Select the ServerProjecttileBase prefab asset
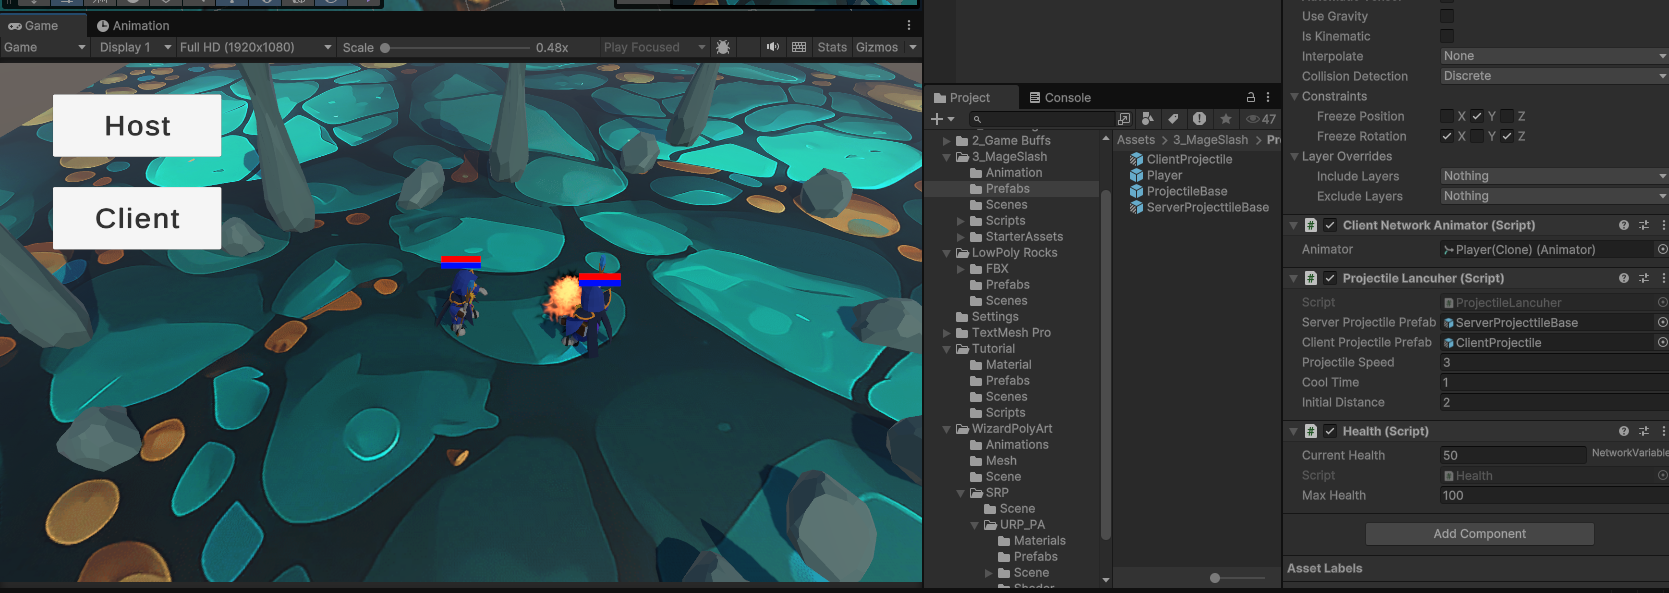This screenshot has width=1669, height=593. [1207, 207]
